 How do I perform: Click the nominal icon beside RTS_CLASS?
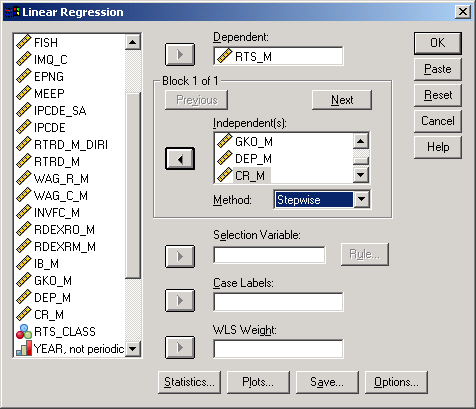pyautogui.click(x=24, y=331)
